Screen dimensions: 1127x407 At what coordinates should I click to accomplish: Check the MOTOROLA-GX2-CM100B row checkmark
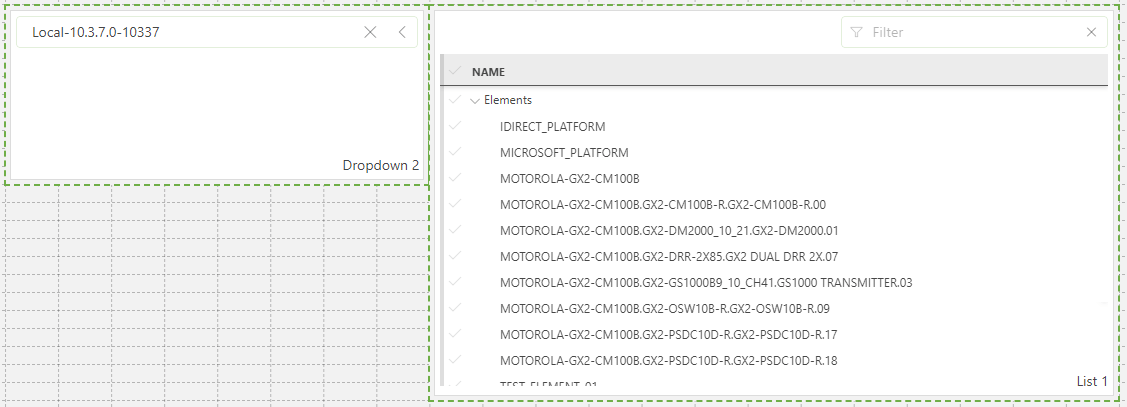(x=454, y=178)
